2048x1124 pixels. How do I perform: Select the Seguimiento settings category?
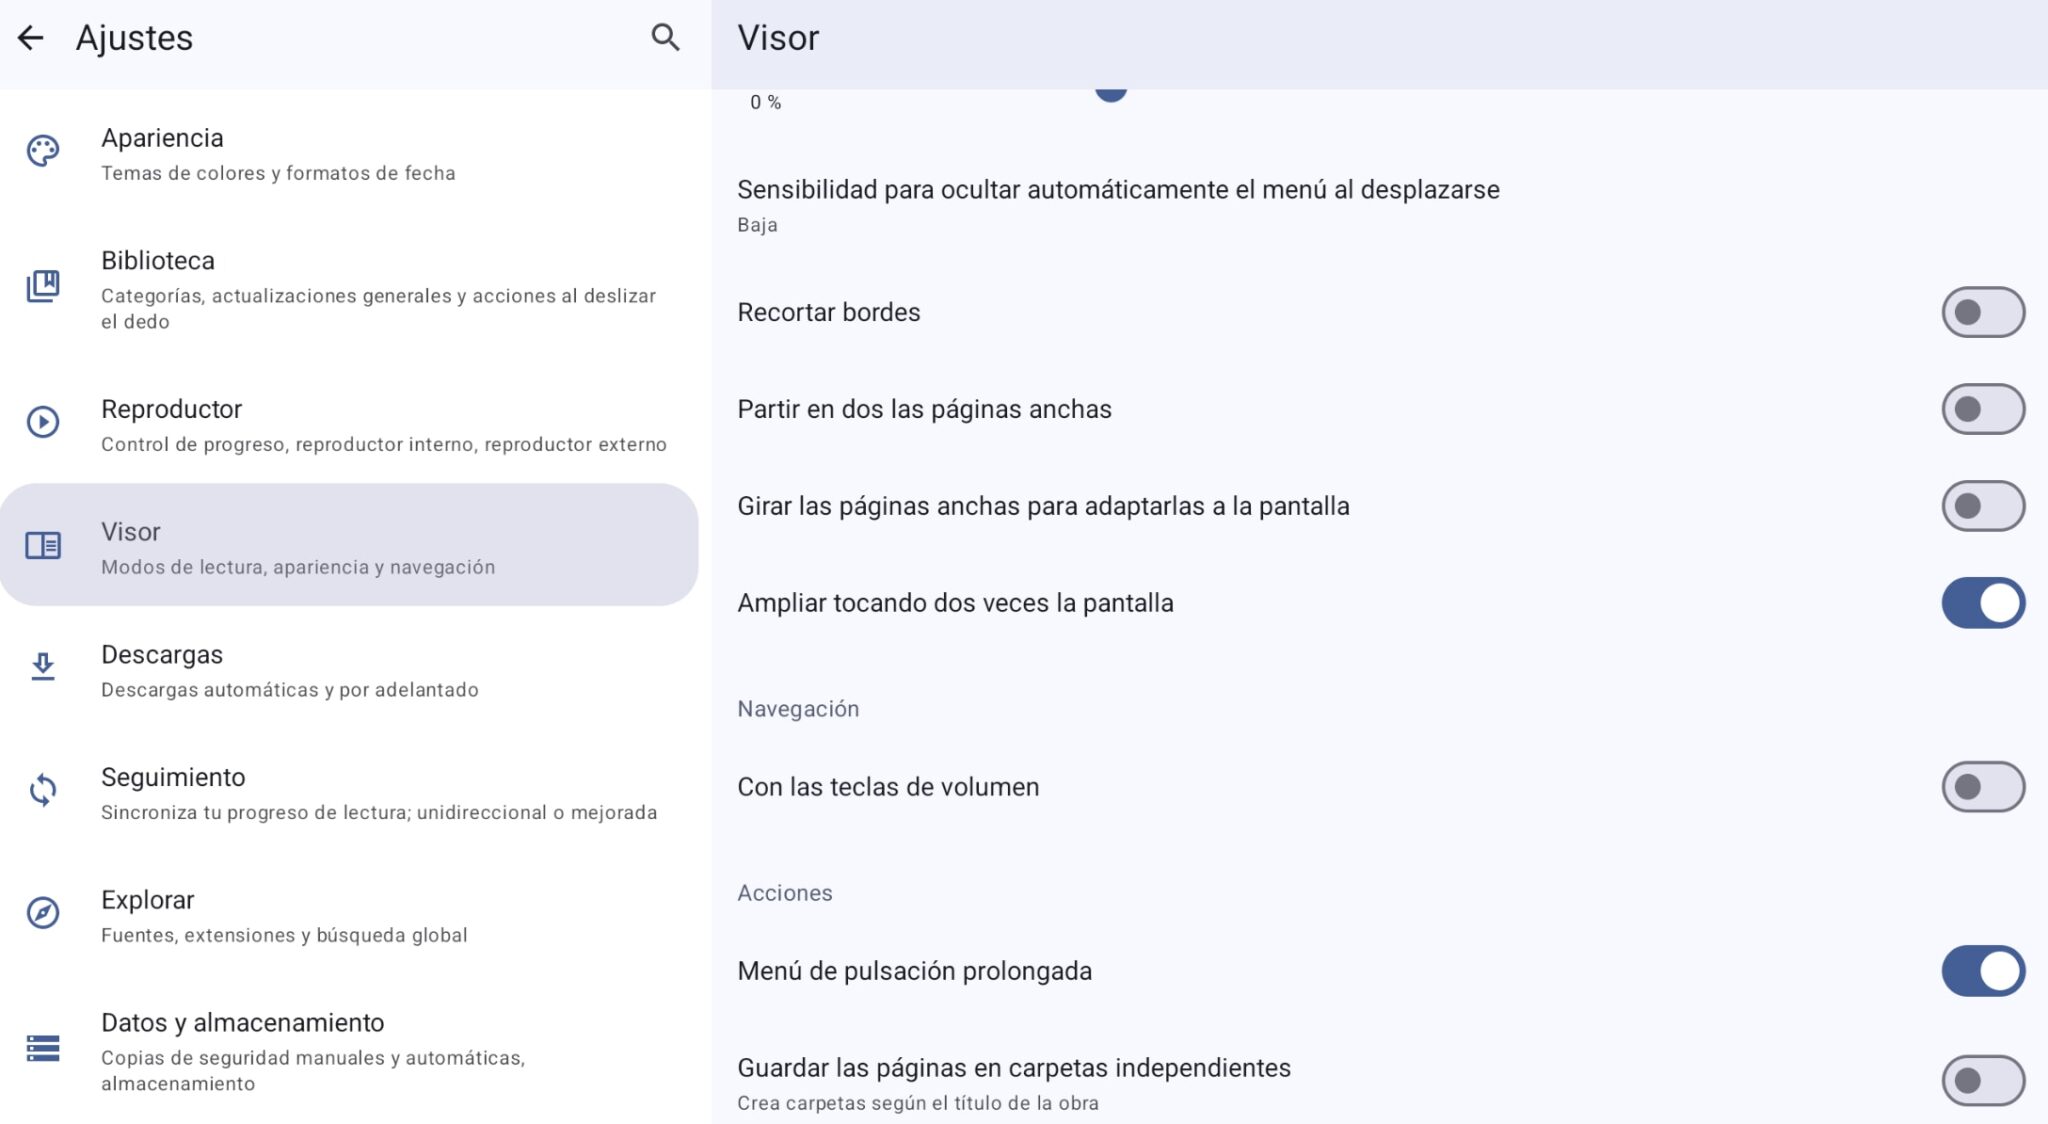coord(300,791)
